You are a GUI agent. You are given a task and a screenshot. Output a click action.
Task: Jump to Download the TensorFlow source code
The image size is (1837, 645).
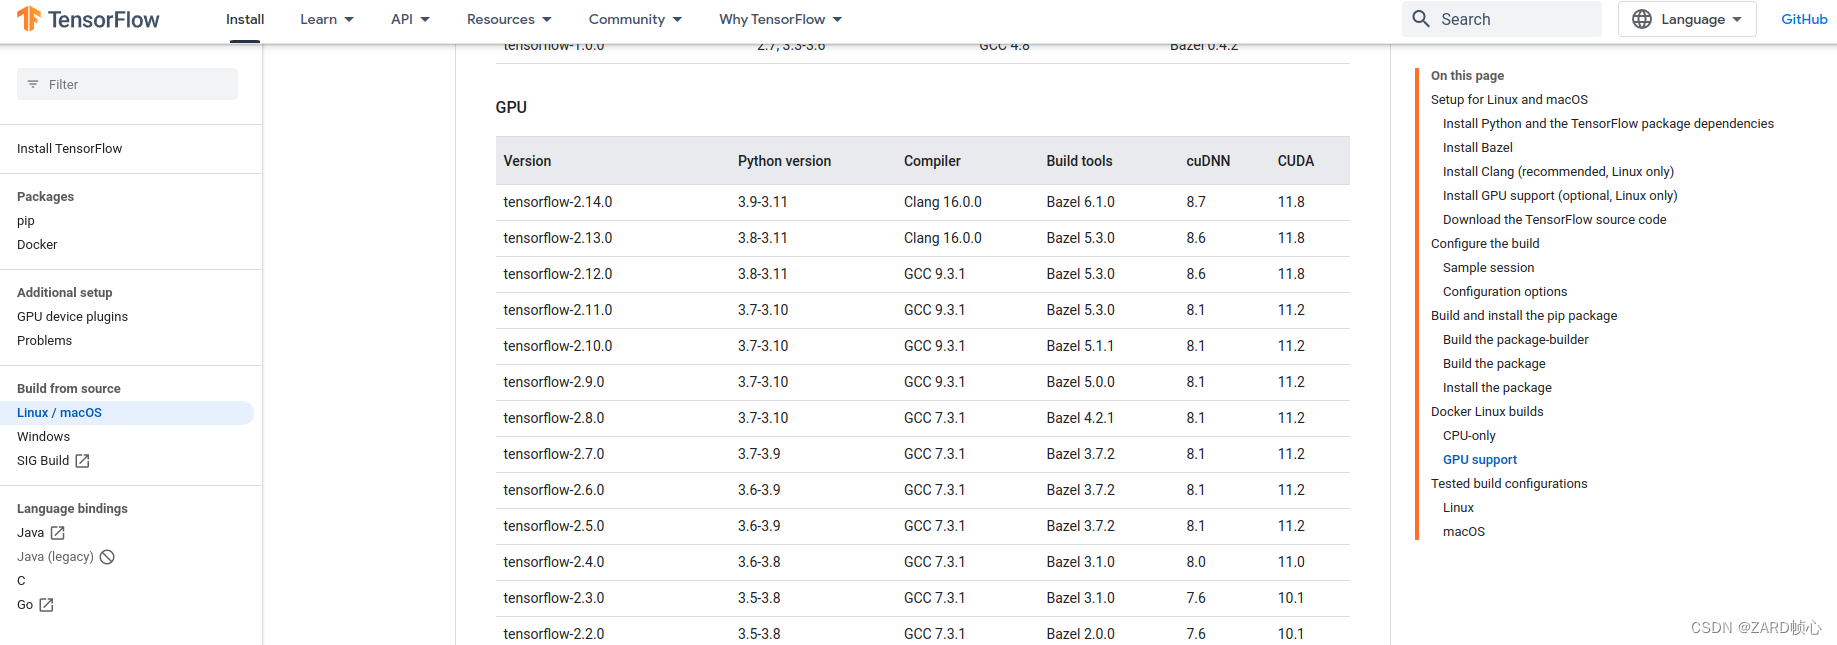[x=1555, y=220]
